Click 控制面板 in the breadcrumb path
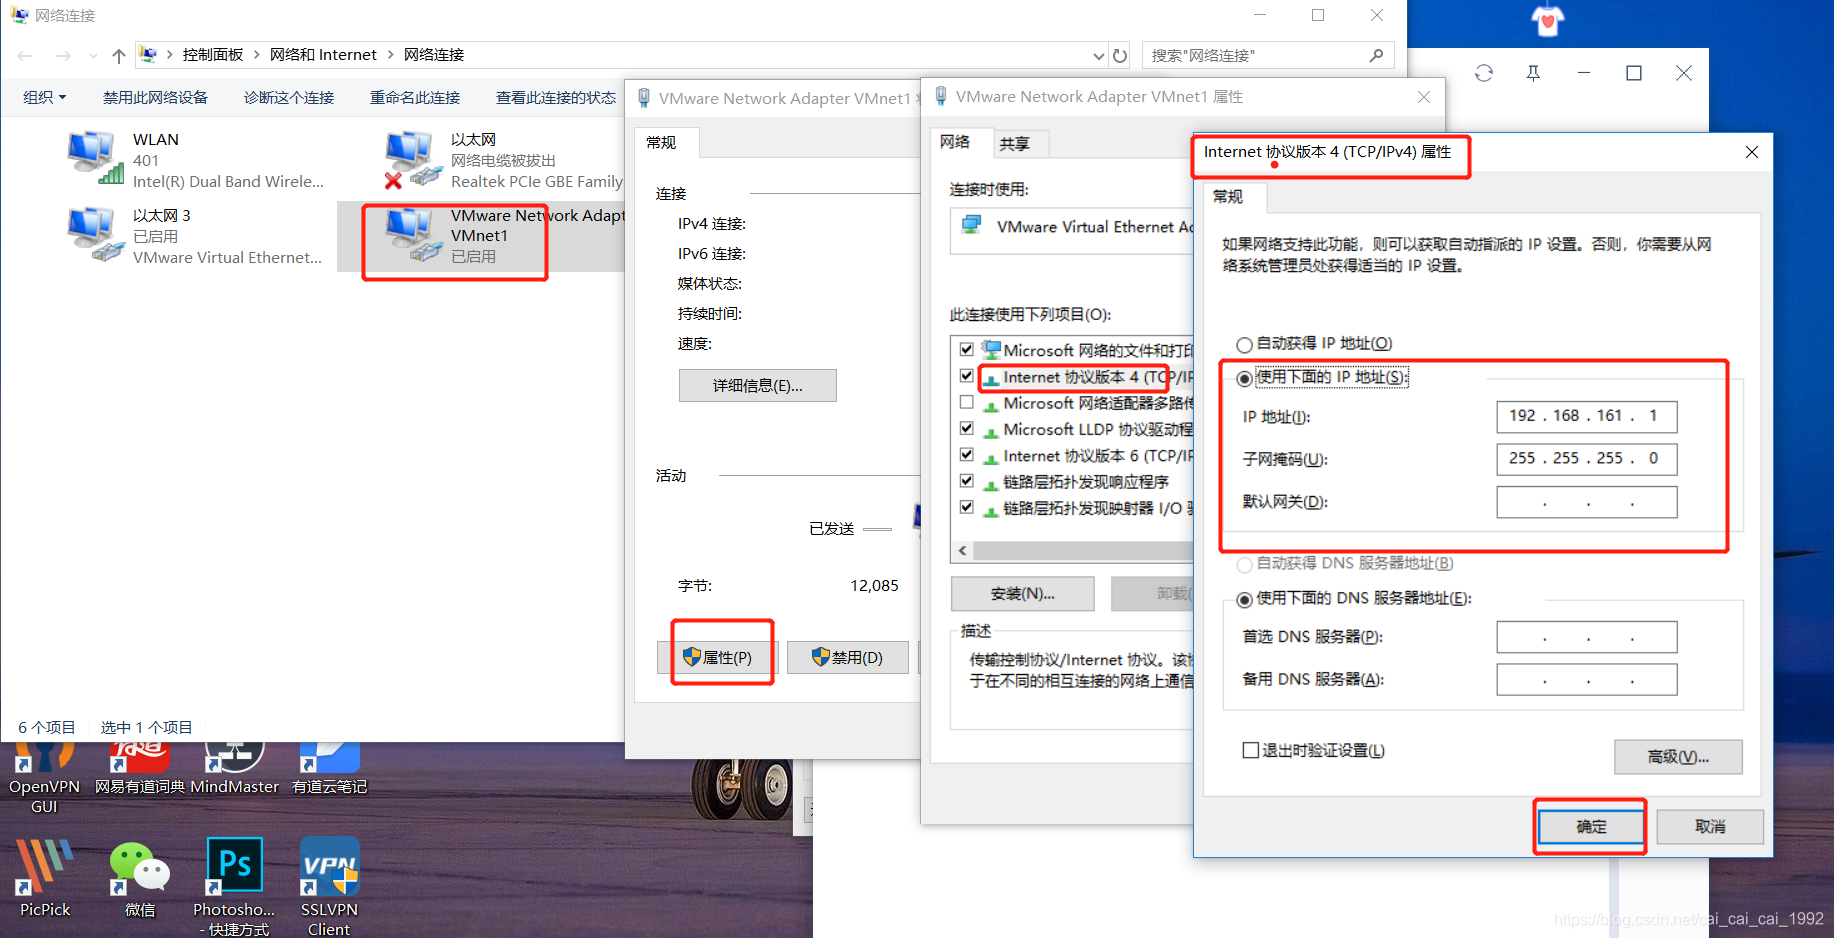The width and height of the screenshot is (1834, 938). [213, 55]
